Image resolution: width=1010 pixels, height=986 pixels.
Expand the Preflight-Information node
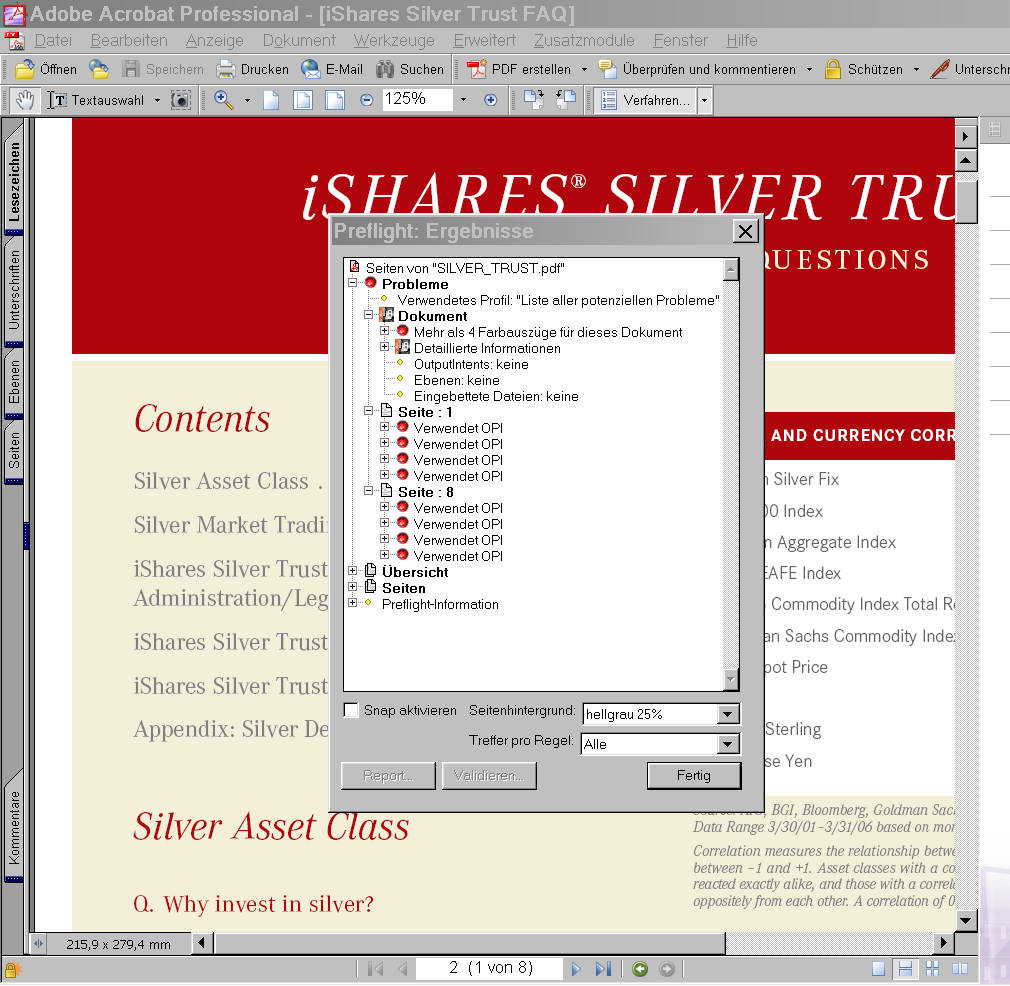point(352,603)
